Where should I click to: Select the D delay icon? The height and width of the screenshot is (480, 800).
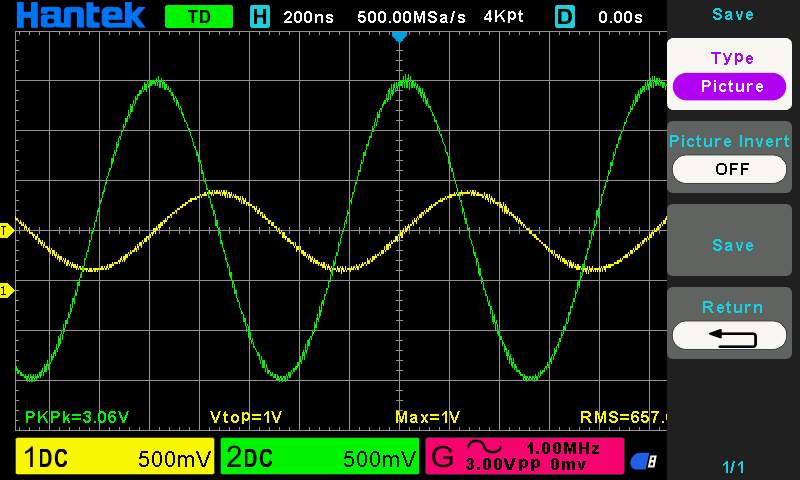pos(565,17)
